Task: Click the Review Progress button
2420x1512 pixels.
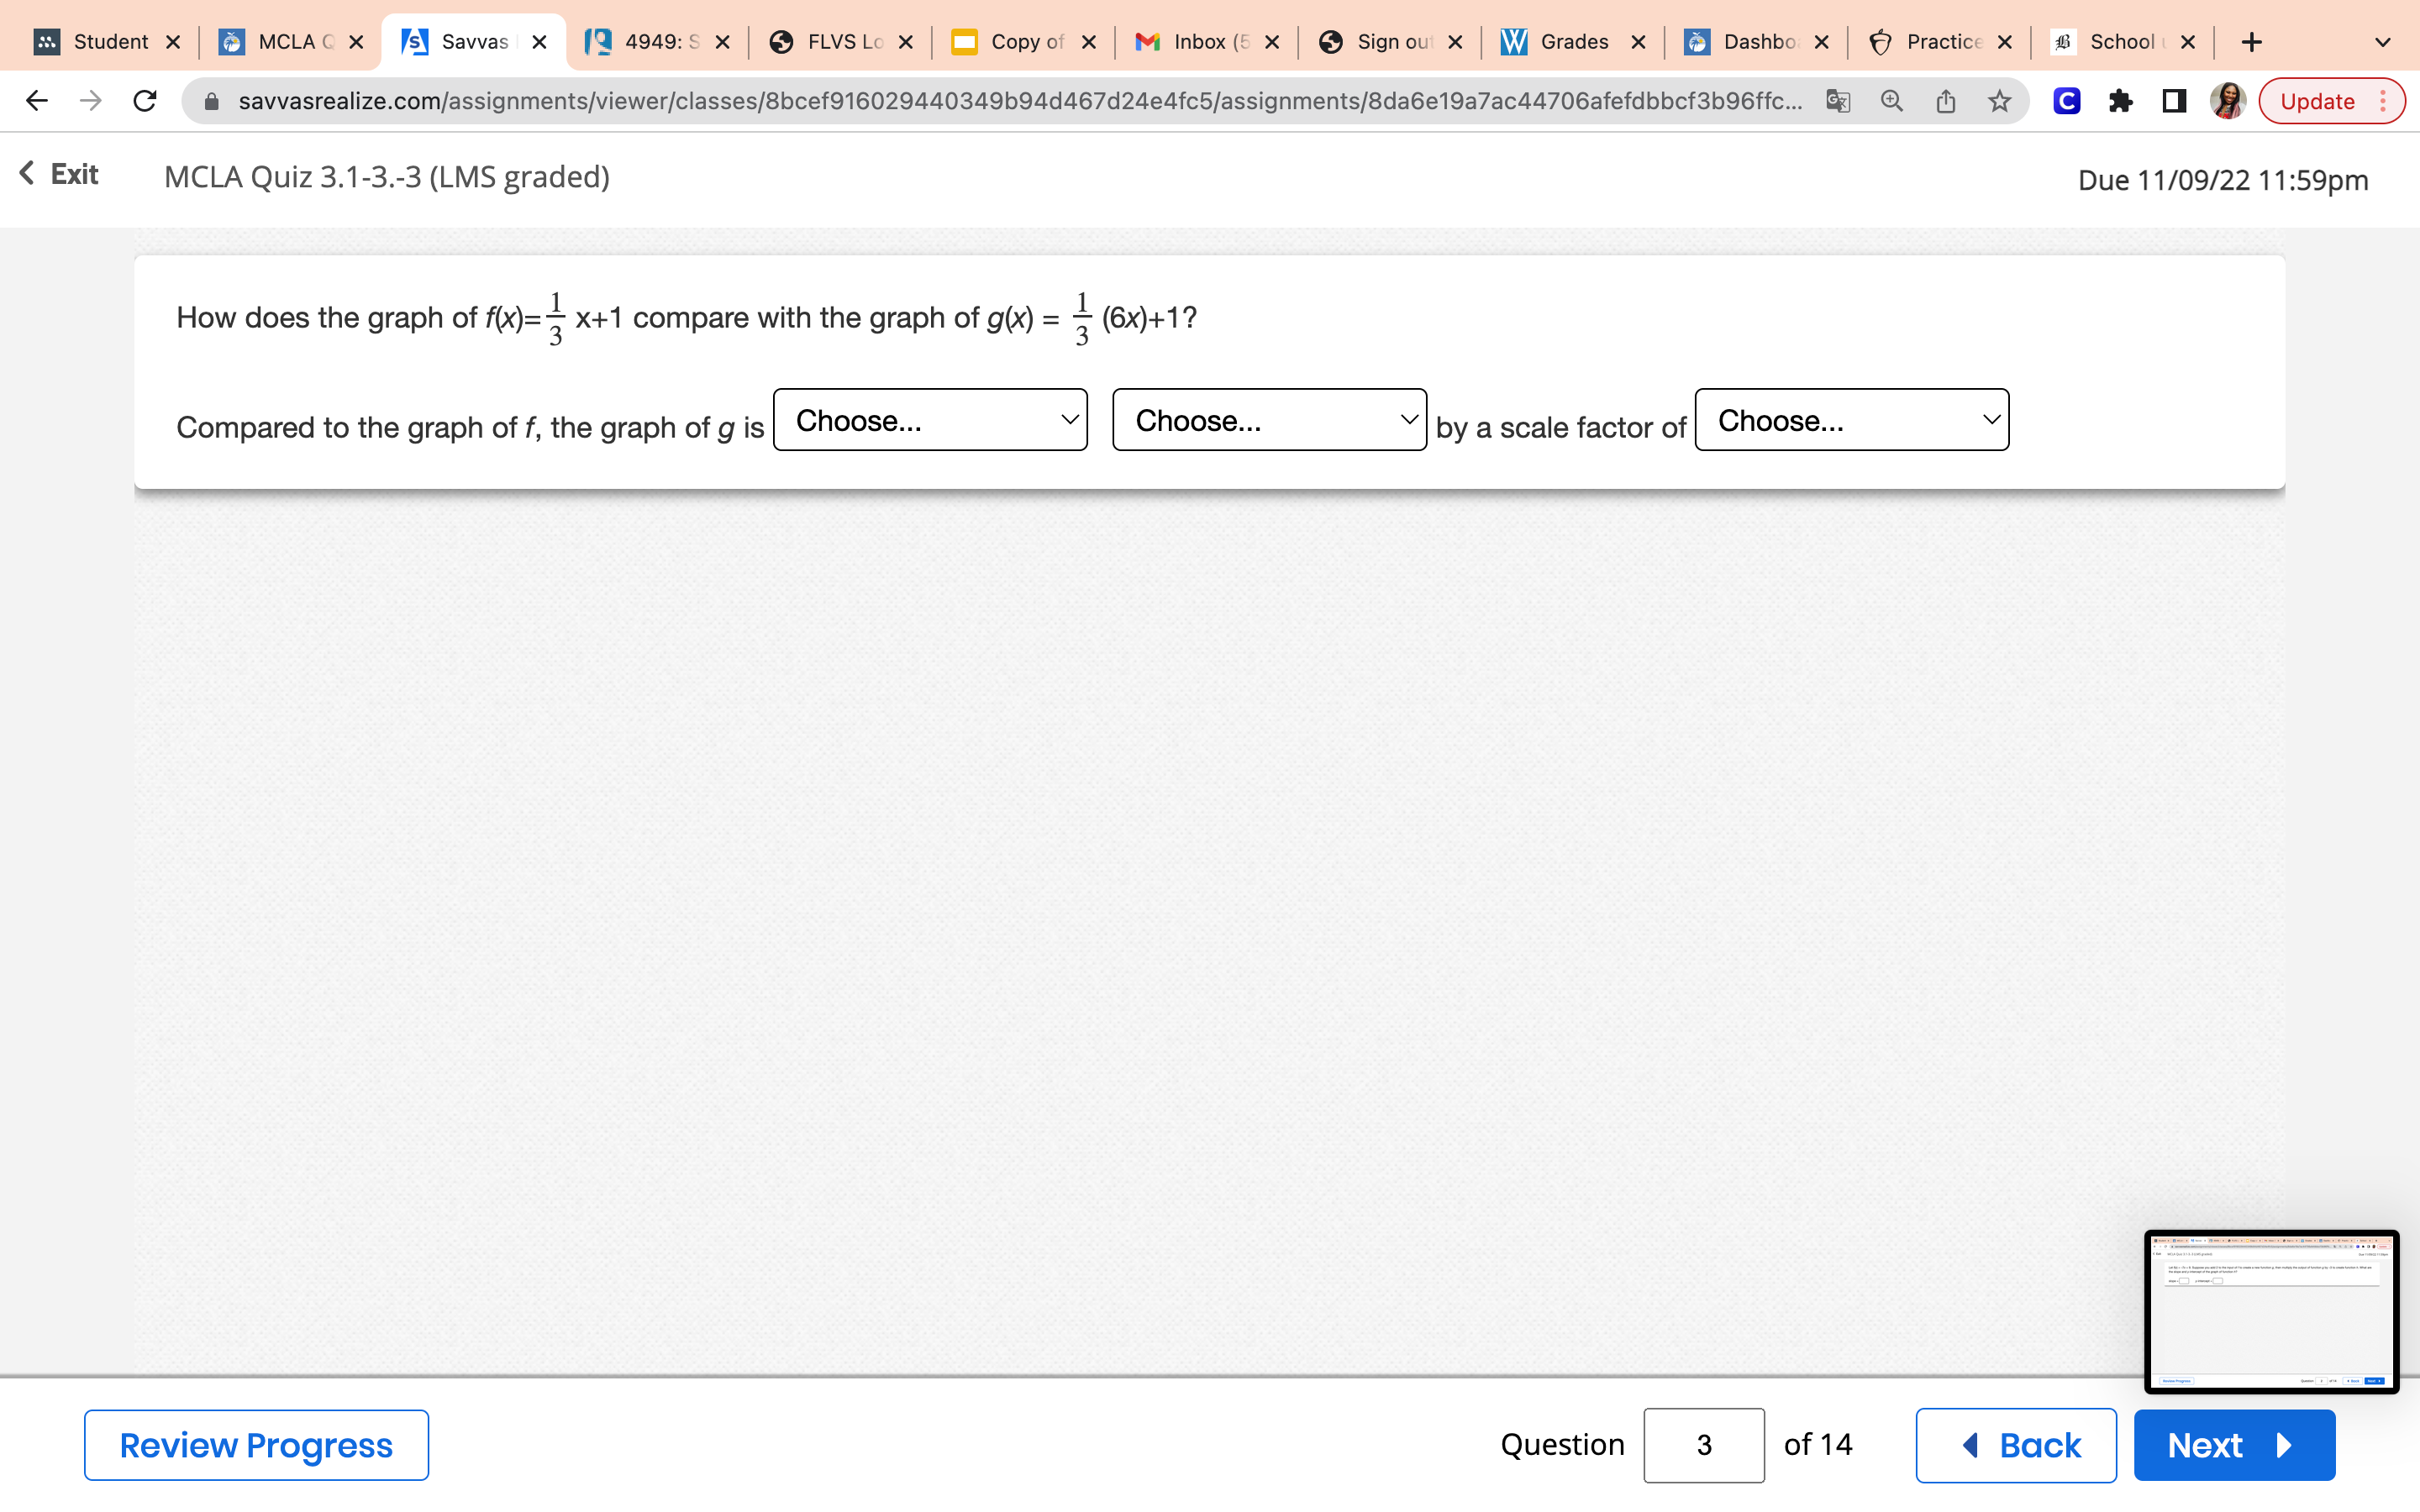Action: tap(256, 1445)
